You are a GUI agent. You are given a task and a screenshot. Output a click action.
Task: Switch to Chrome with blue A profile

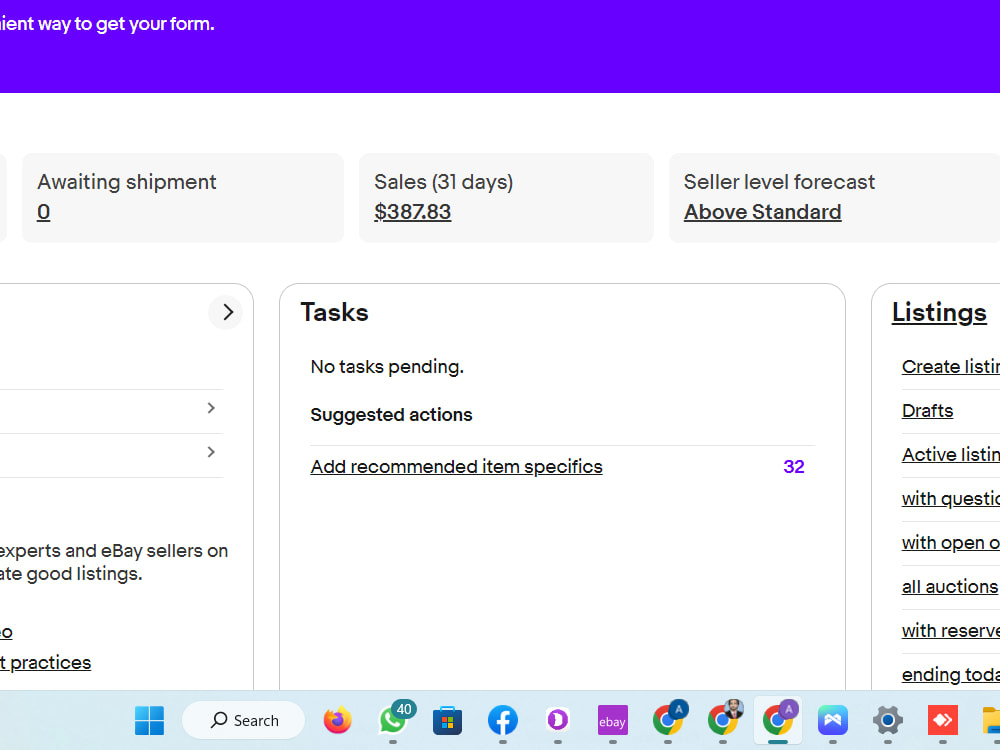pos(668,719)
